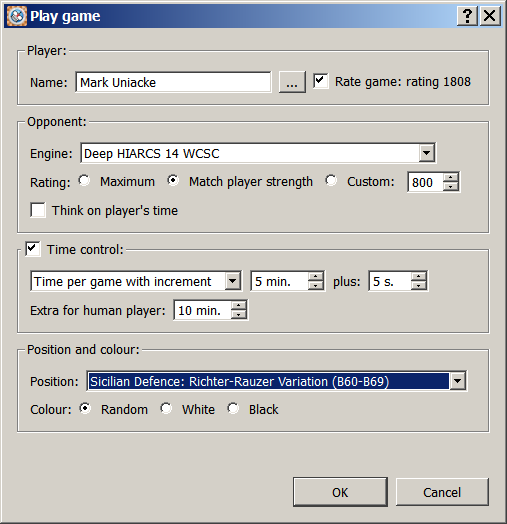Select the Maximum rating option
Image resolution: width=507 pixels, height=524 pixels.
[84, 181]
